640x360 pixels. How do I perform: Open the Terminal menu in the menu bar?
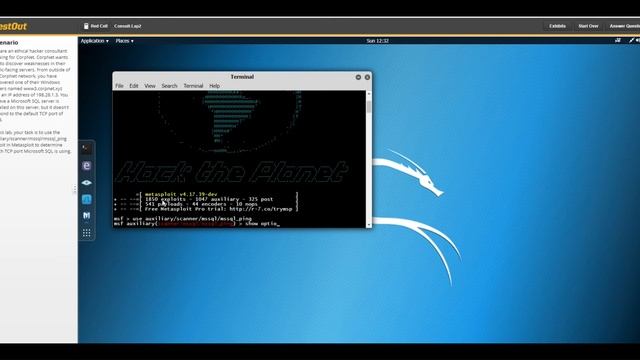(x=193, y=86)
